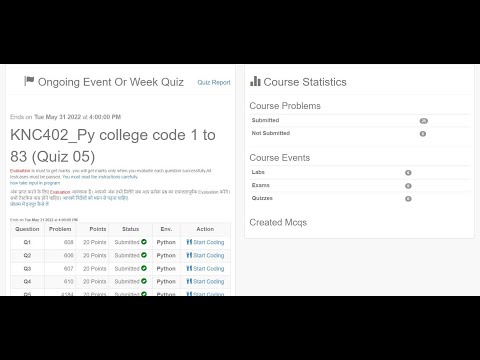
Task: Click problem number 610 in Q4 row
Action: point(68,281)
